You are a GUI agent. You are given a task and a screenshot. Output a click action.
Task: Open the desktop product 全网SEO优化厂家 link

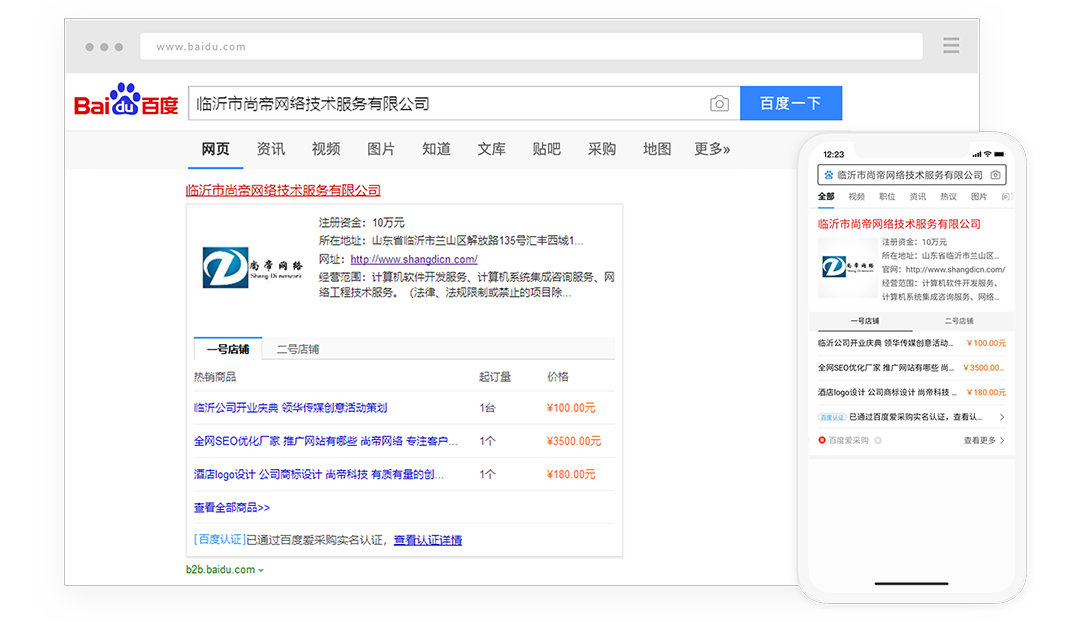pyautogui.click(x=325, y=441)
